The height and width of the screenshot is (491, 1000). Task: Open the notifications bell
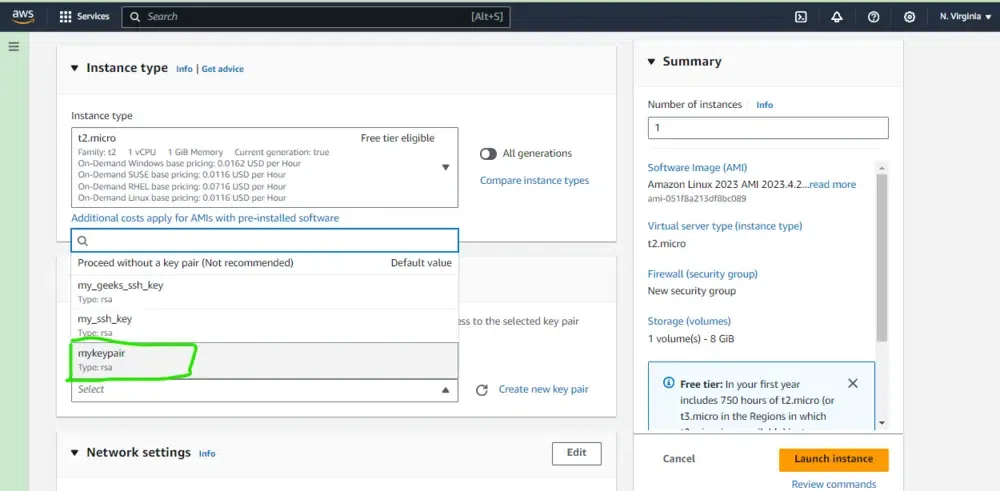point(837,17)
